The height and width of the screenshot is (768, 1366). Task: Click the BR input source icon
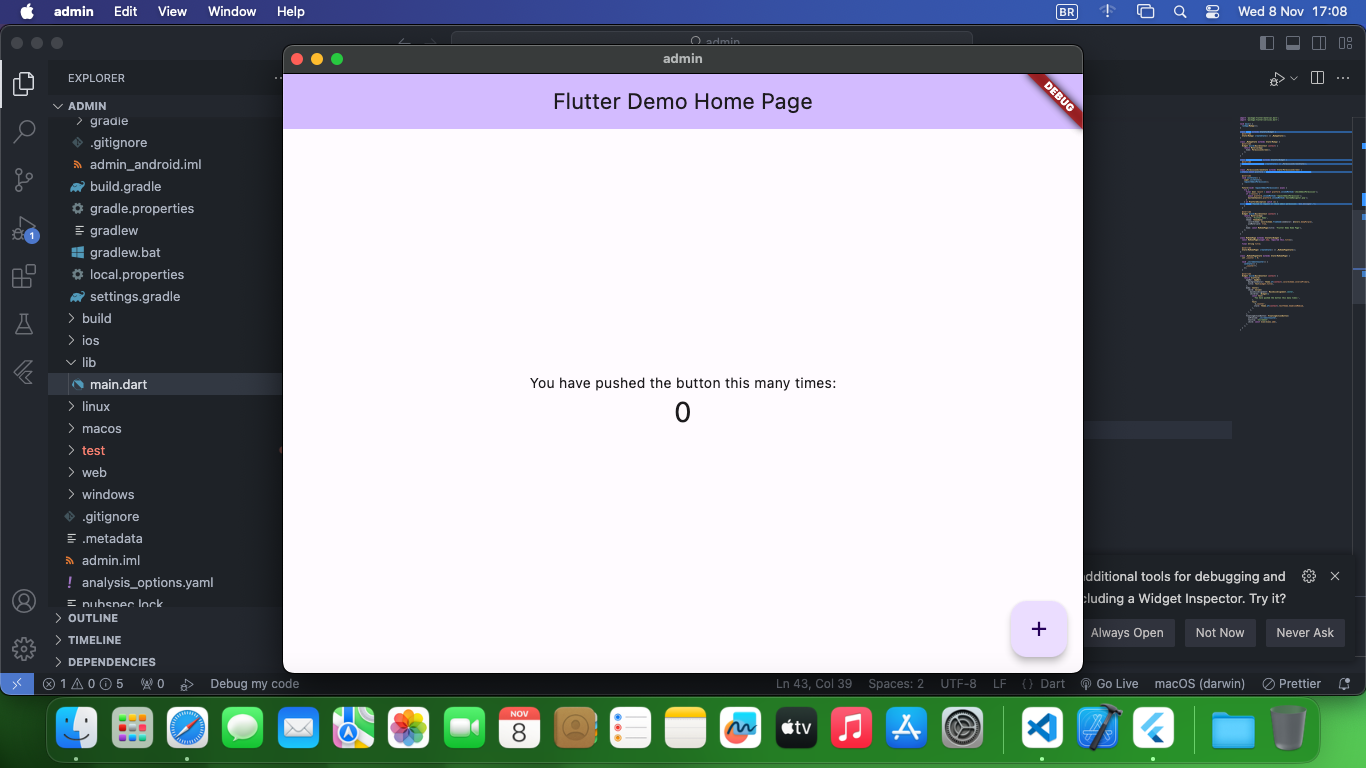pyautogui.click(x=1067, y=12)
